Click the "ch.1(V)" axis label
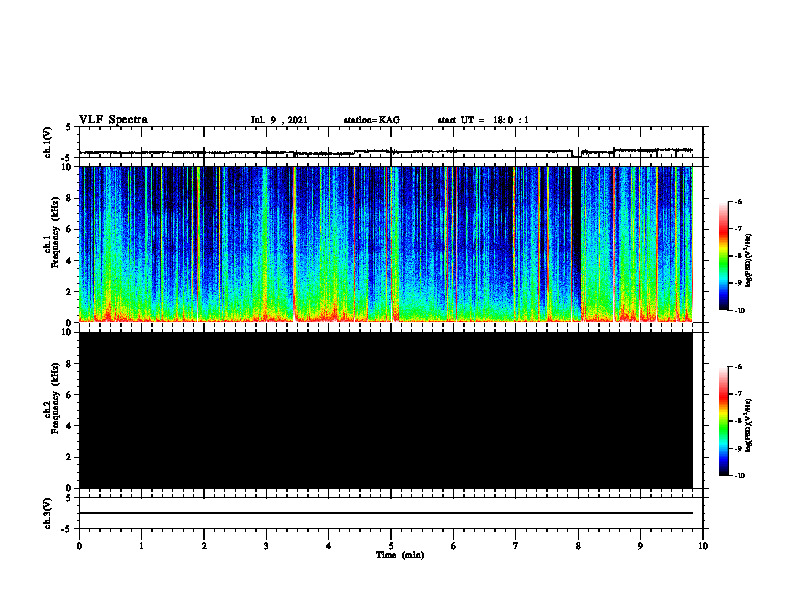792x612 pixels. [x=47, y=142]
